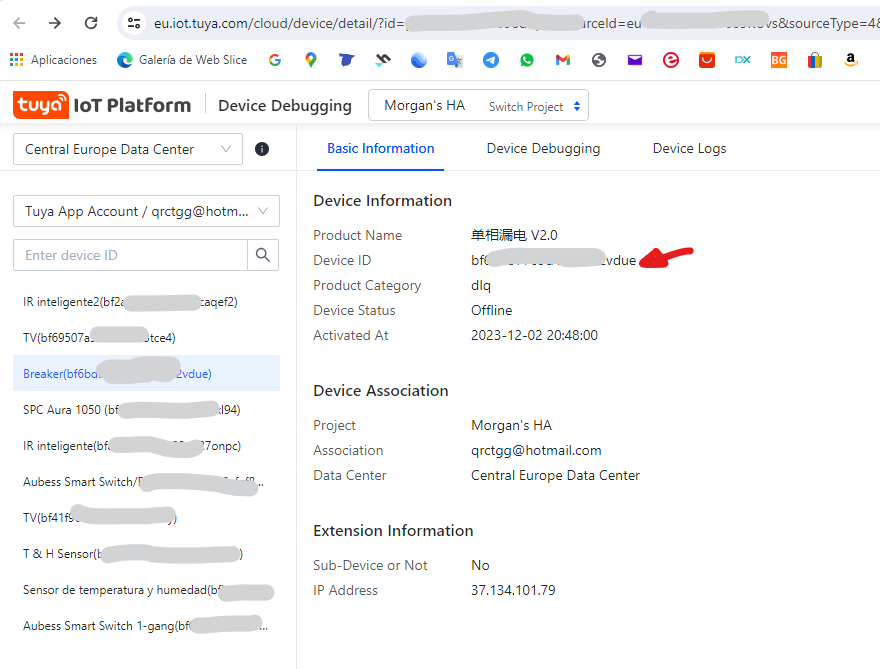Expand the Central Europe Data Center dropdown
The height and width of the screenshot is (669, 880).
[x=128, y=149]
